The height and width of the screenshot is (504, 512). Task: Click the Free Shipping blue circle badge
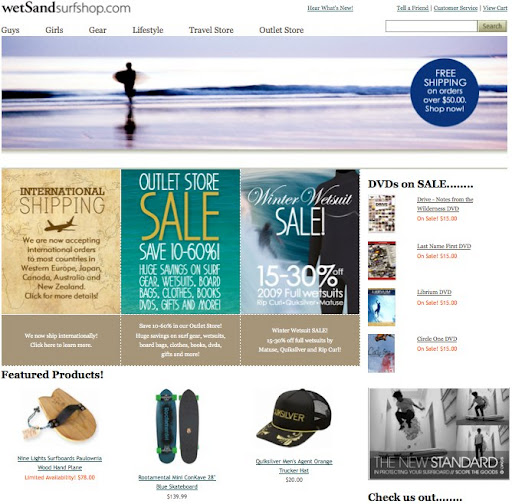pyautogui.click(x=444, y=92)
